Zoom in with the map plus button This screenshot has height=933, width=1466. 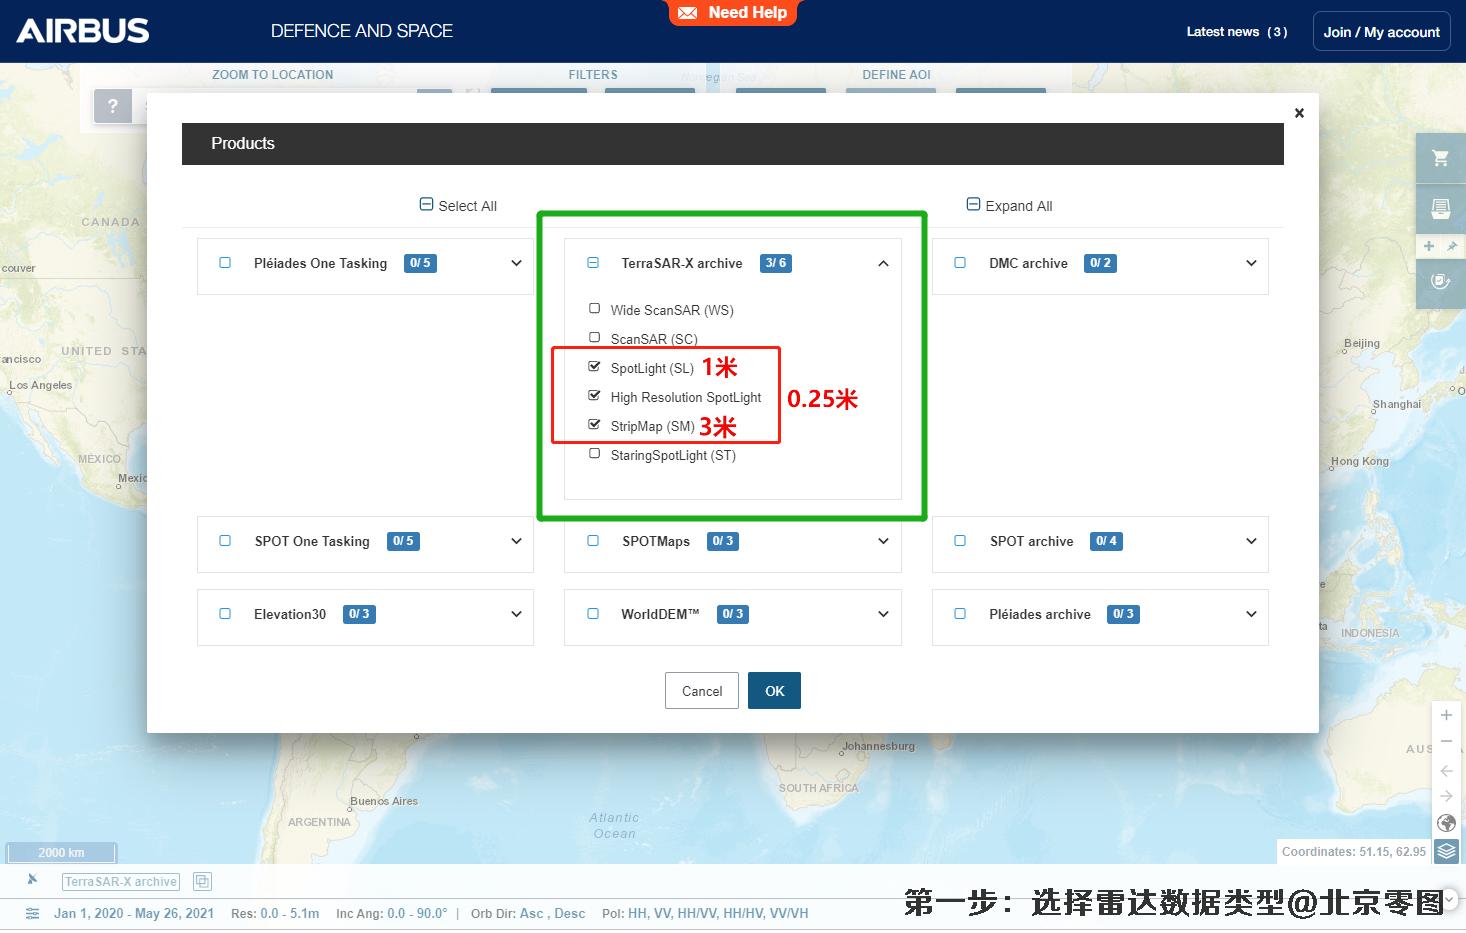tap(1446, 715)
